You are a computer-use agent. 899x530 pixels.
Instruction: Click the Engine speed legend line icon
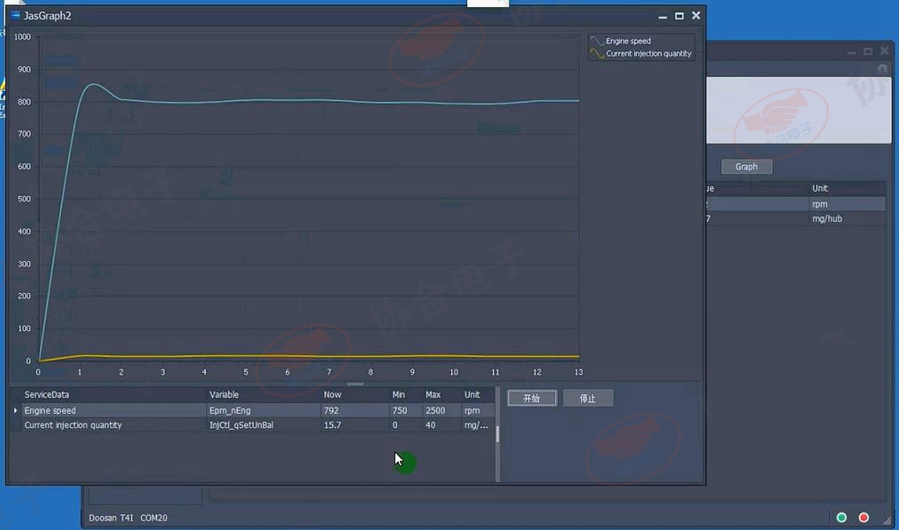point(597,41)
